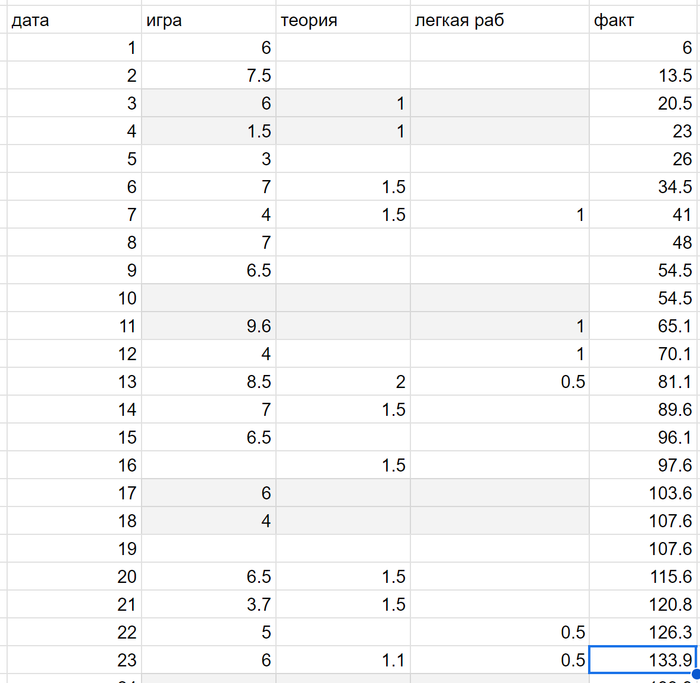Viewport: 700px width, 683px height.
Task: Click the факт cell with 120.8
Action: pos(643,603)
